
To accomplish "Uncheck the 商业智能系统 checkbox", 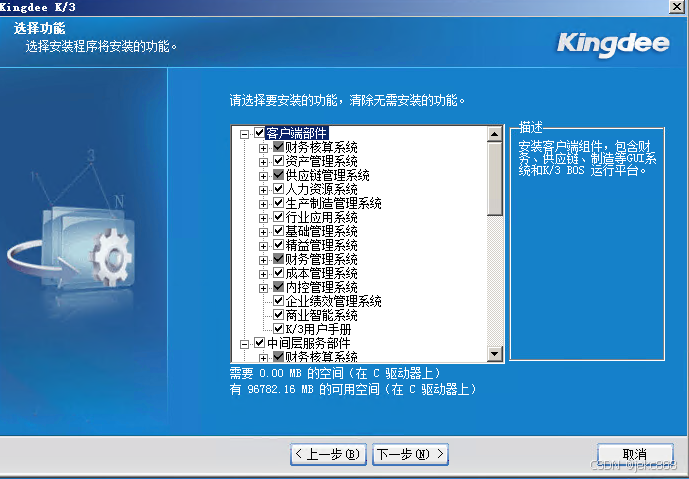I will tap(278, 315).
